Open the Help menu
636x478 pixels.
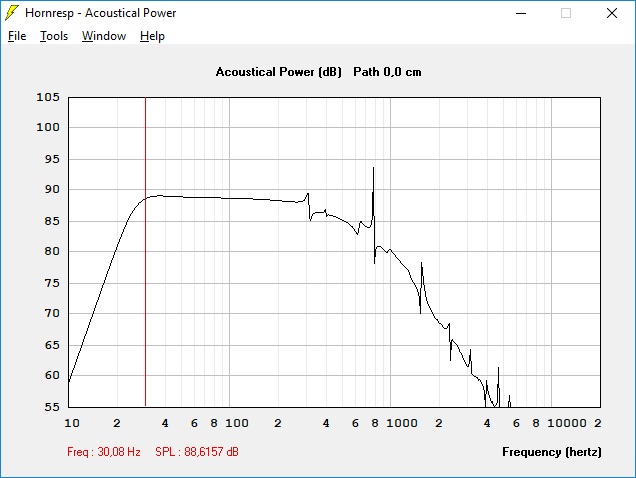(152, 36)
